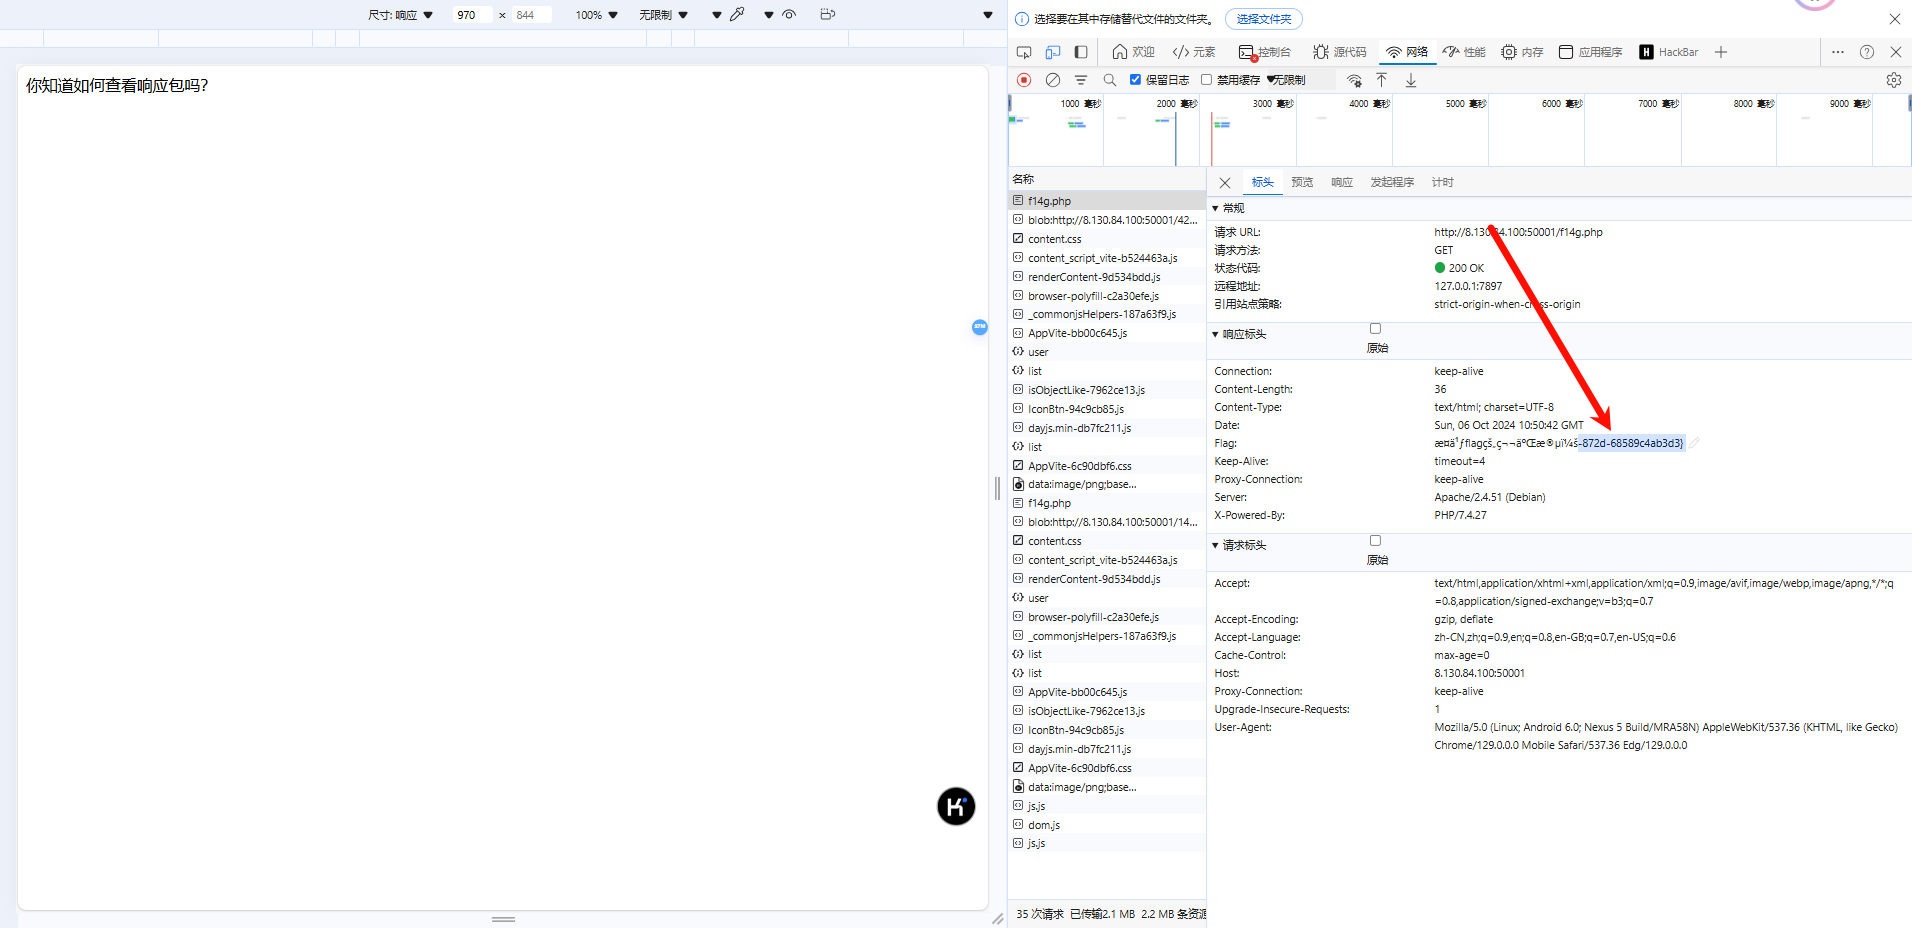1912x928 pixels.
Task: Open network conditions wifi-gear icon
Action: click(x=1354, y=80)
